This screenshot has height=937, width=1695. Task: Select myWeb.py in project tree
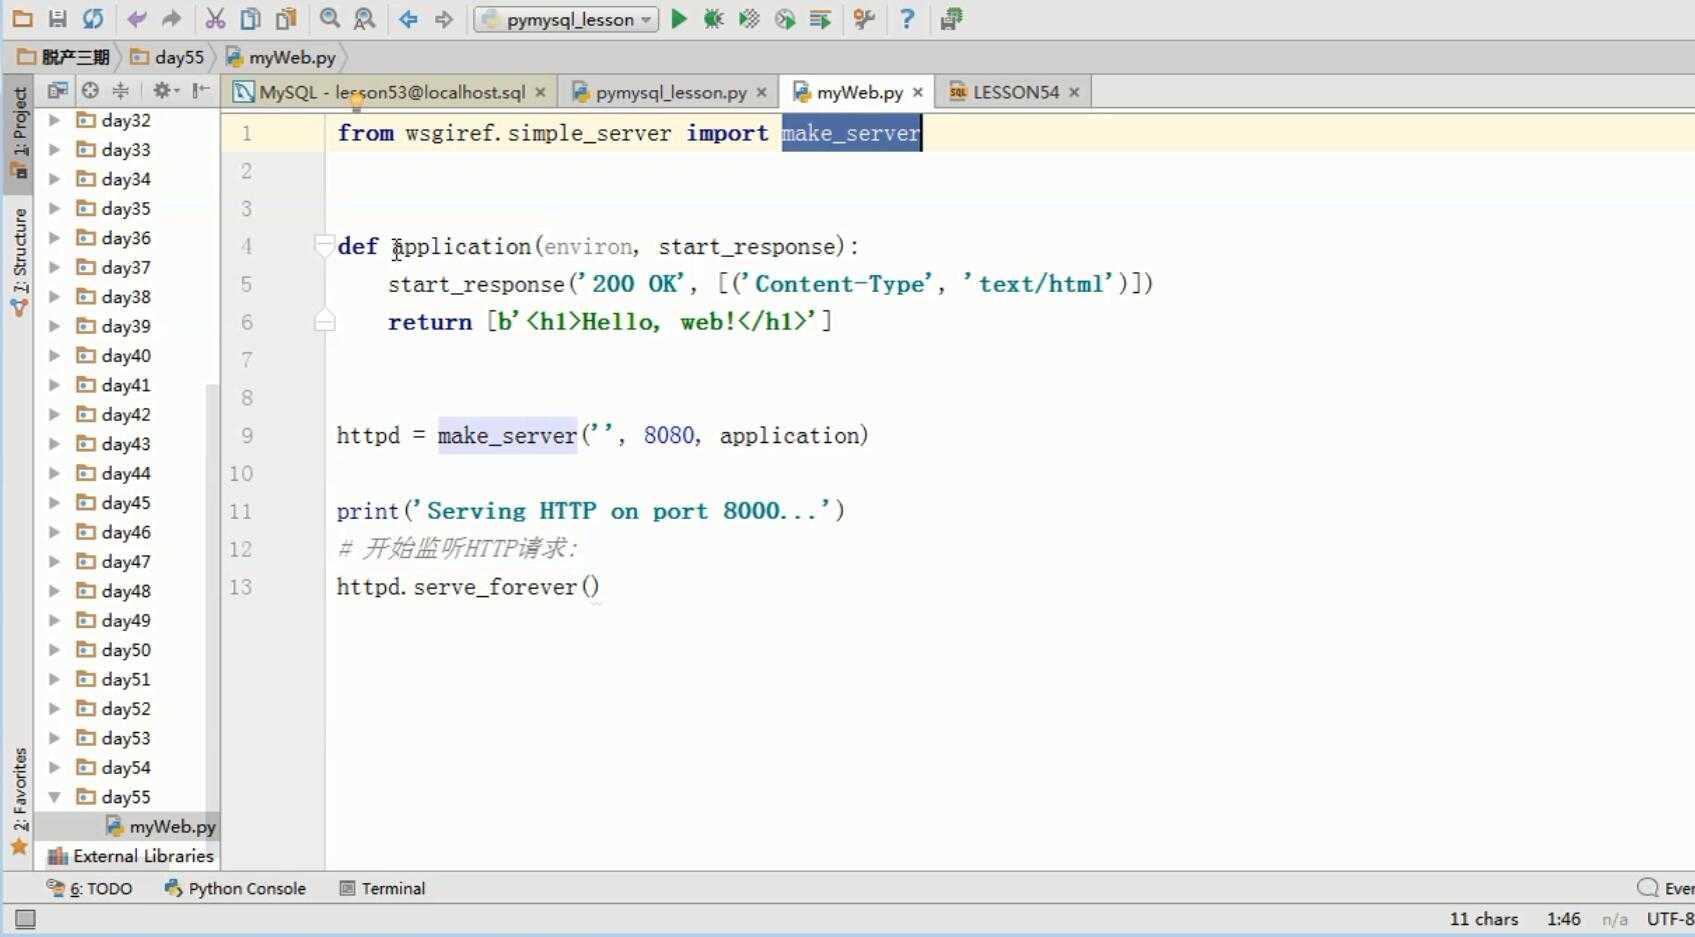click(160, 826)
